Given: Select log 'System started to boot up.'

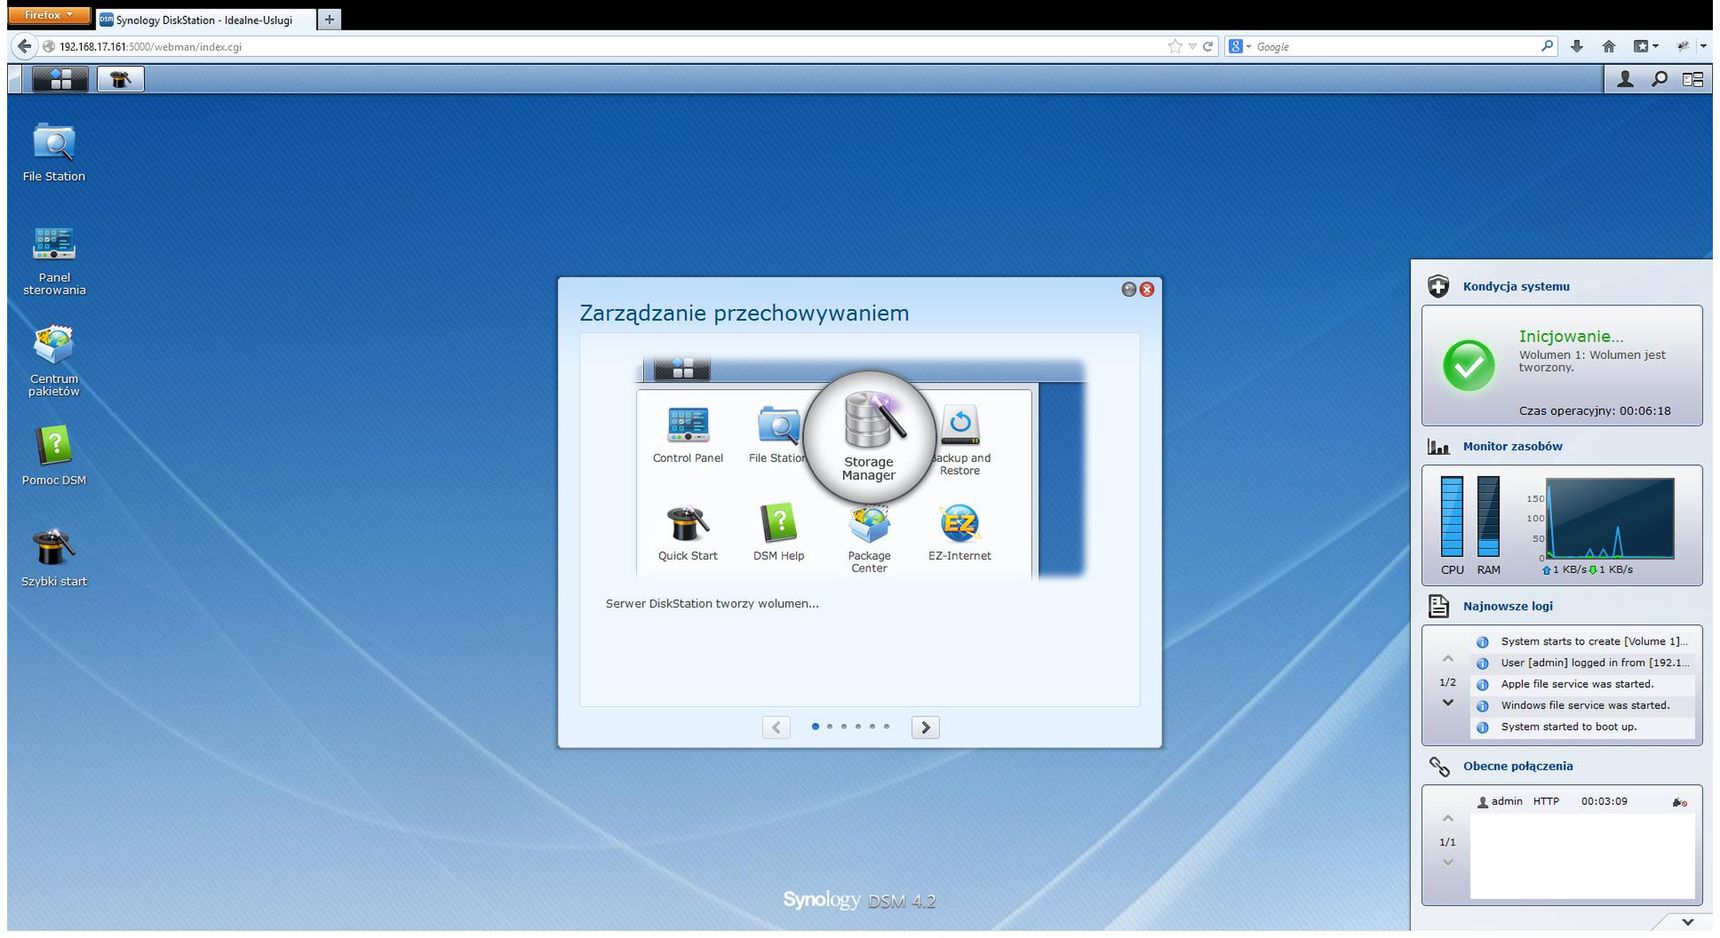Looking at the screenshot, I should [1583, 727].
